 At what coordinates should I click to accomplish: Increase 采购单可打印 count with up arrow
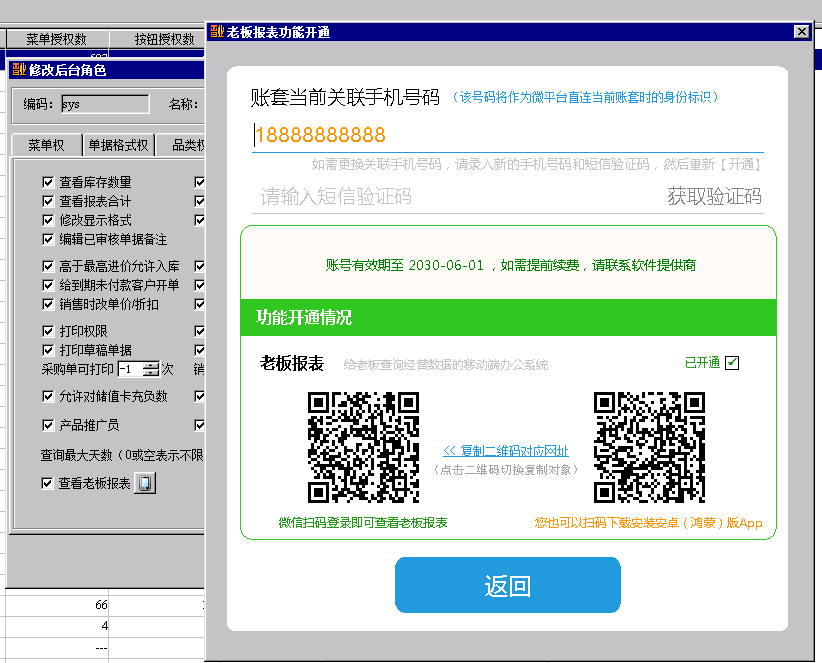[151, 365]
